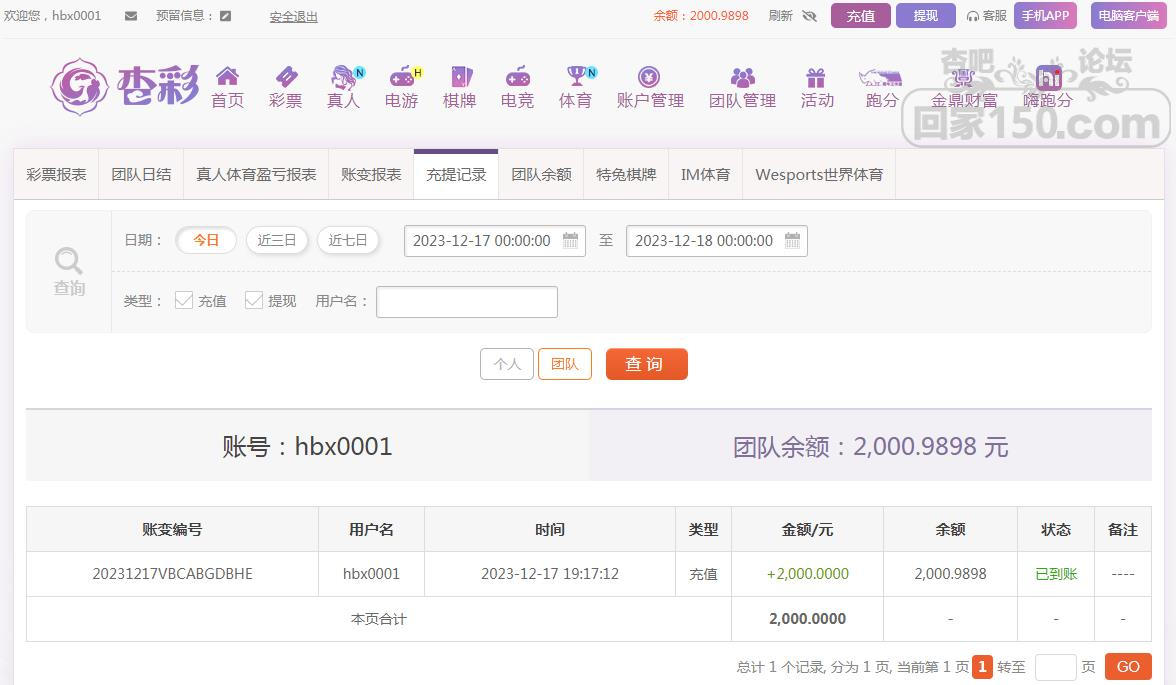Click the 本页合计 page total row label
Screen dimensions: 1176x685
[379, 619]
